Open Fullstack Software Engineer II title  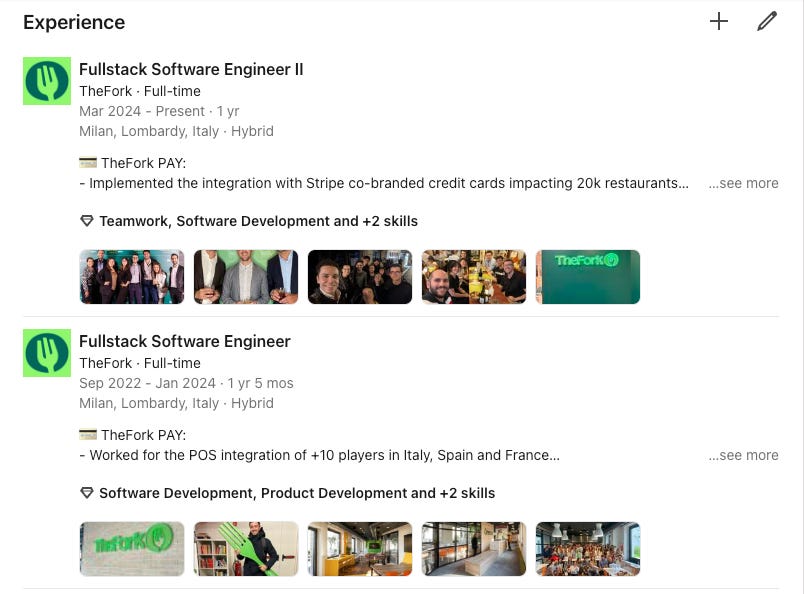click(x=191, y=69)
